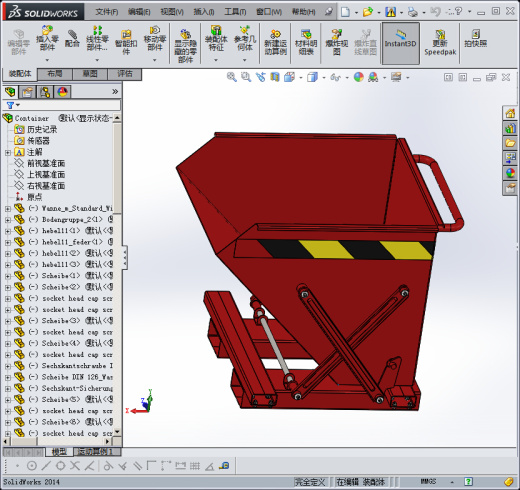Select the Mate tool icon
This screenshot has width=520, height=490.
point(72,38)
